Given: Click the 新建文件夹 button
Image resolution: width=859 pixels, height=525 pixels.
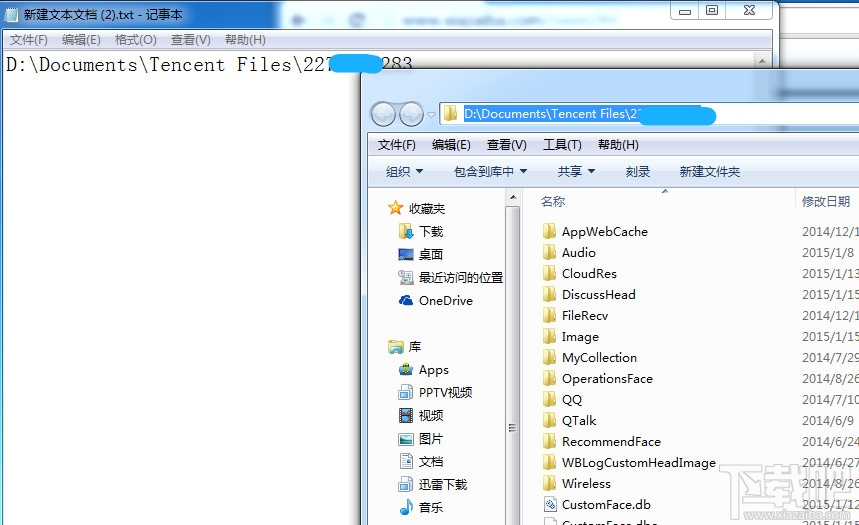Looking at the screenshot, I should pyautogui.click(x=709, y=172).
